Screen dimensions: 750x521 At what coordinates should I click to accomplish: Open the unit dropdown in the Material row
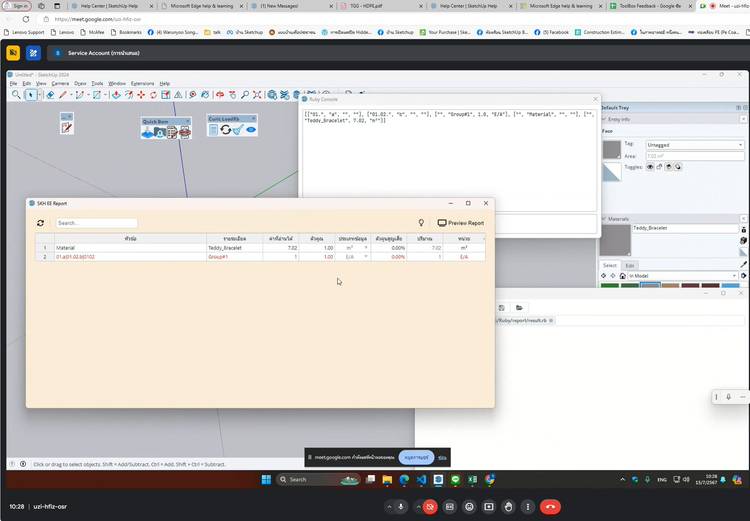(x=366, y=248)
